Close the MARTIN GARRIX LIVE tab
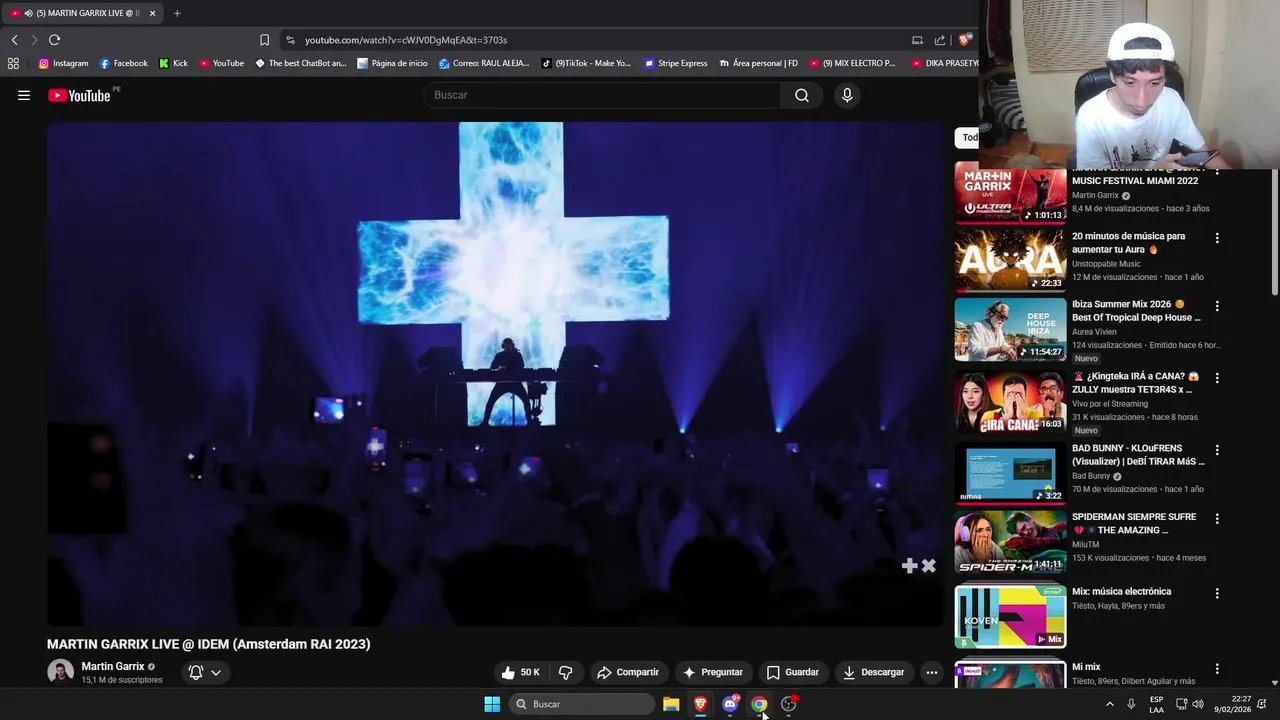The image size is (1280, 720). coord(152,13)
